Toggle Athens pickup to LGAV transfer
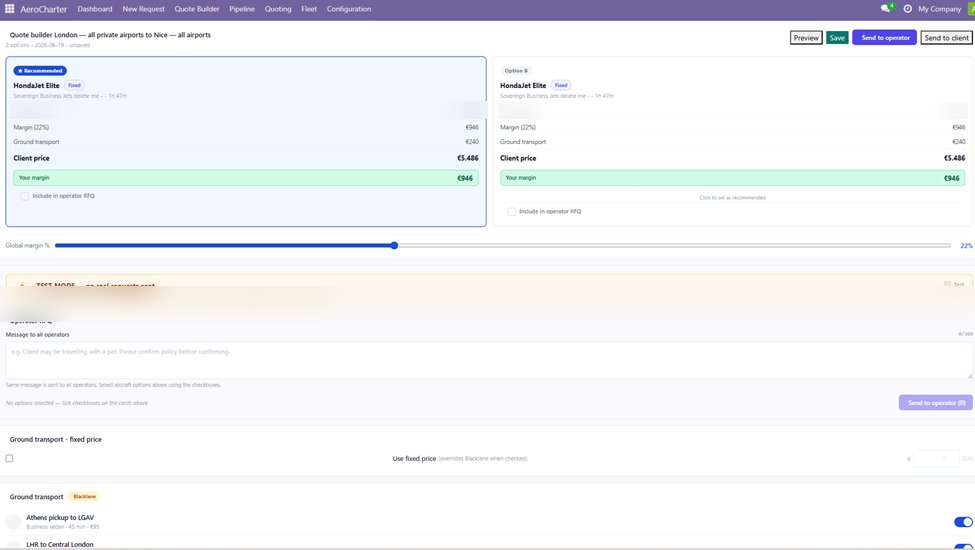975x550 pixels. pyautogui.click(x=963, y=522)
